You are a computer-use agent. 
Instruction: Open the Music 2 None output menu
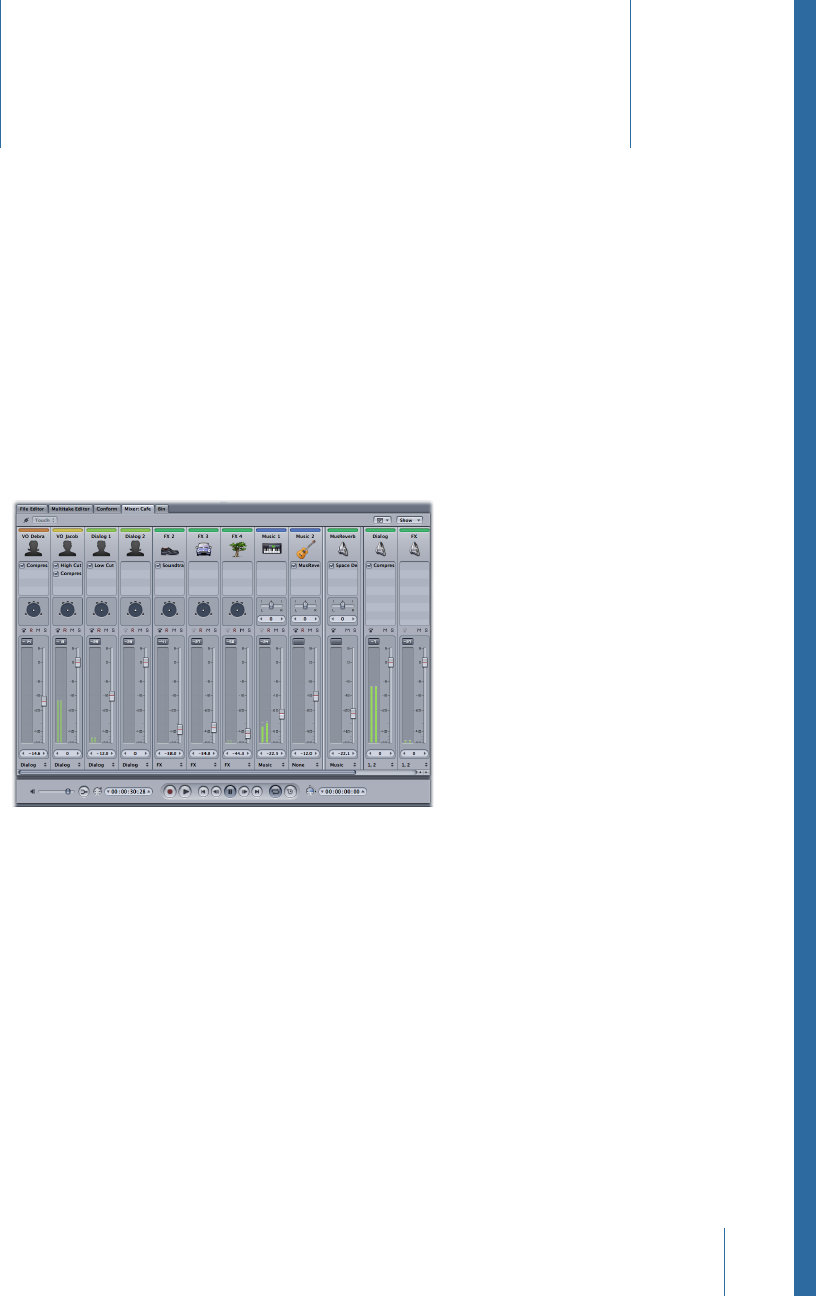[306, 764]
